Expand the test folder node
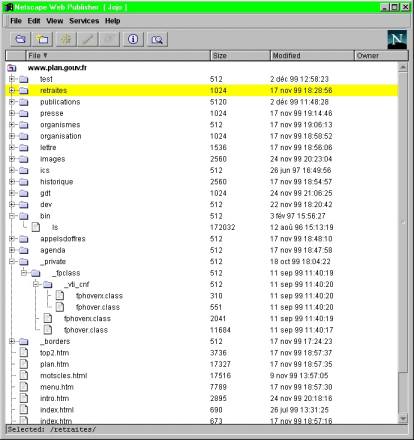 [12, 79]
